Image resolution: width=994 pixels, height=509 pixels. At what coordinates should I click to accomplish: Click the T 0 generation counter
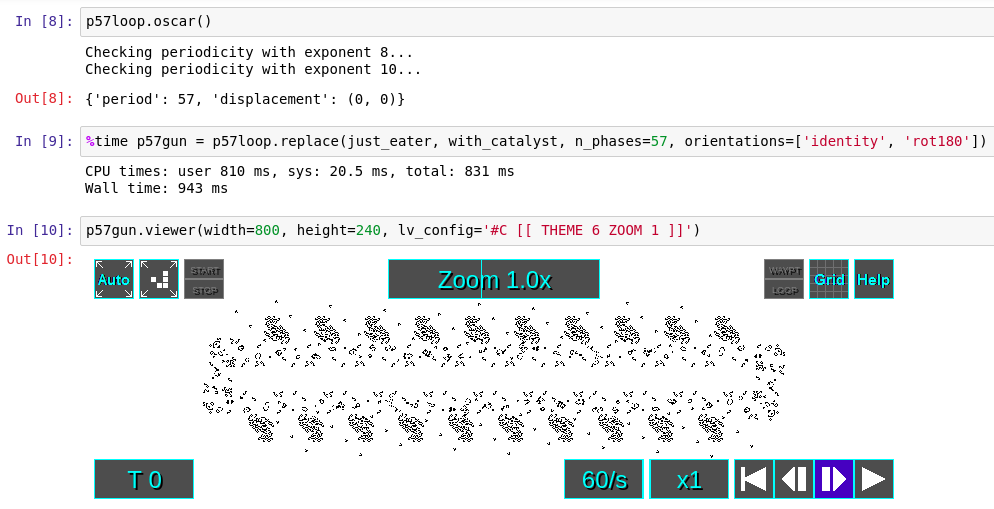click(x=144, y=479)
